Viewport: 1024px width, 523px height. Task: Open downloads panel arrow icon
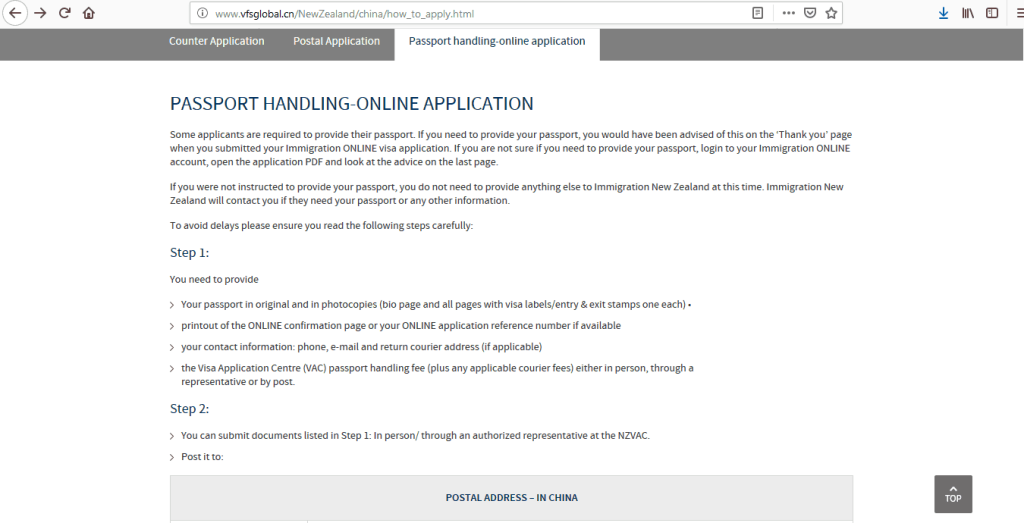pos(943,13)
